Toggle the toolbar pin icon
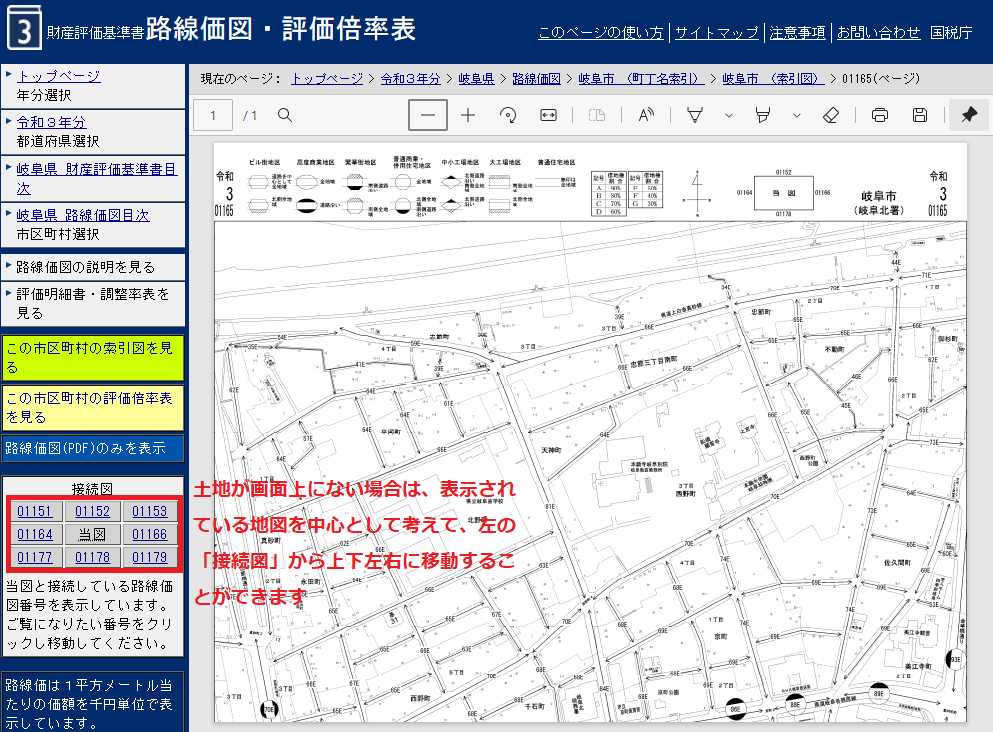The height and width of the screenshot is (732, 993). 969,115
